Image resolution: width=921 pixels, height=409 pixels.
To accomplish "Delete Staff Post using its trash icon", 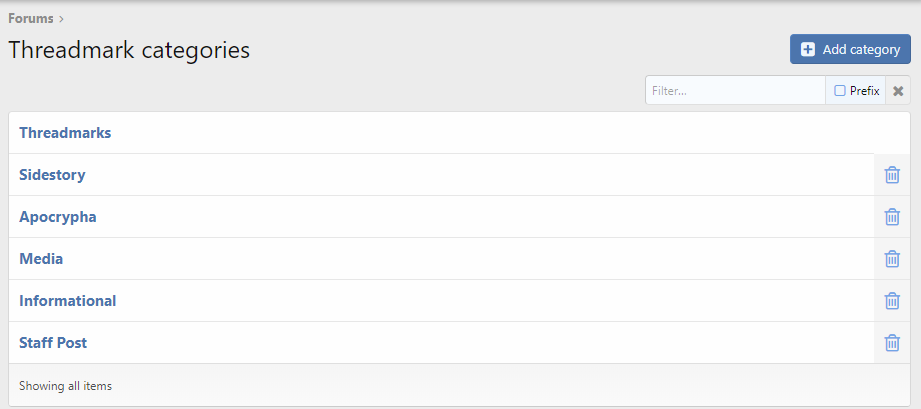I will click(x=892, y=343).
